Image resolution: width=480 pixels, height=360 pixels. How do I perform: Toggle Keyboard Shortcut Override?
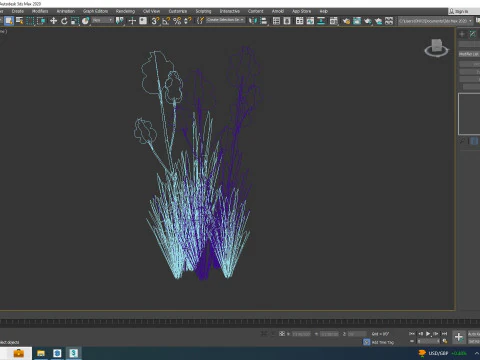point(143,21)
